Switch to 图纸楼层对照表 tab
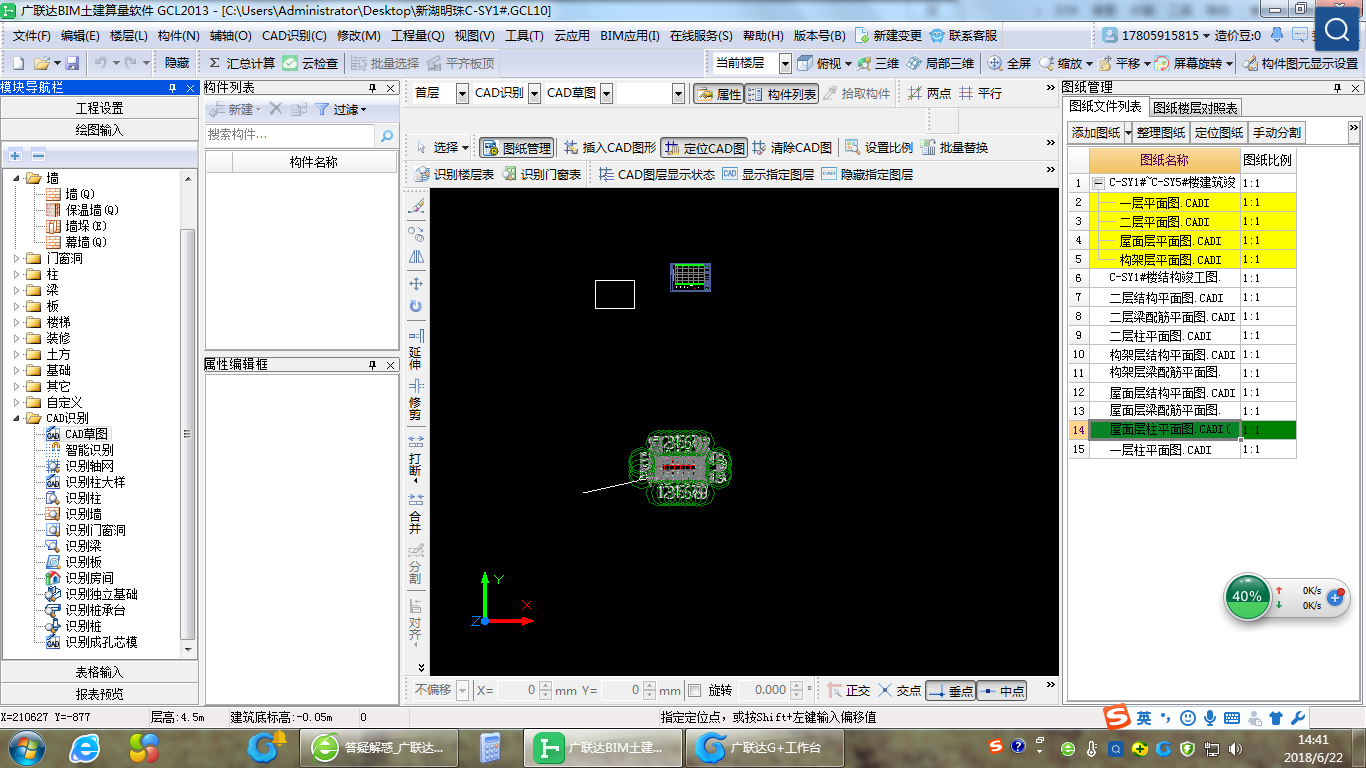1366x768 pixels. click(x=1195, y=108)
